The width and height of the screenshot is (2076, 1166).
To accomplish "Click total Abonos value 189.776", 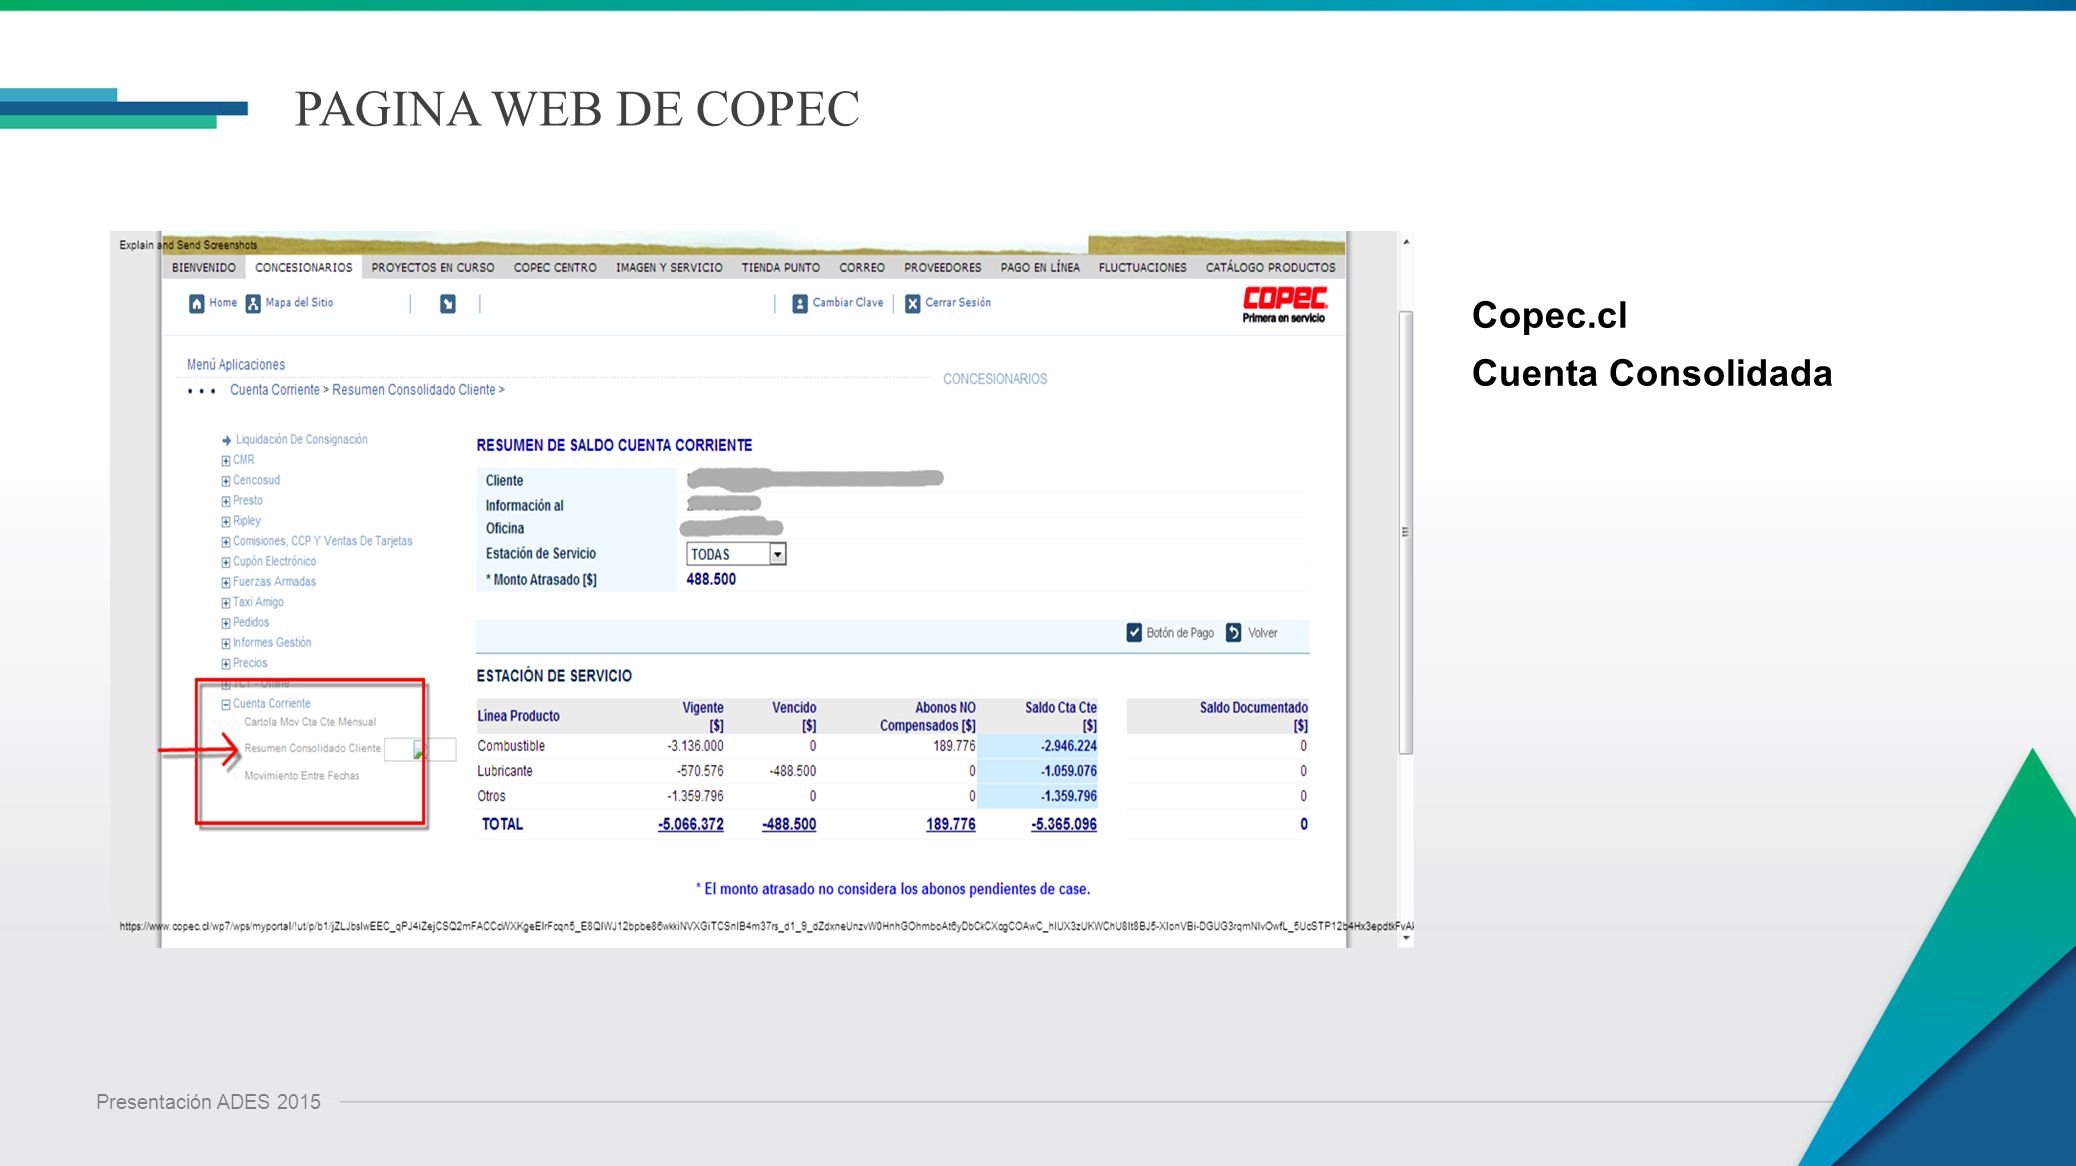I will click(x=951, y=825).
